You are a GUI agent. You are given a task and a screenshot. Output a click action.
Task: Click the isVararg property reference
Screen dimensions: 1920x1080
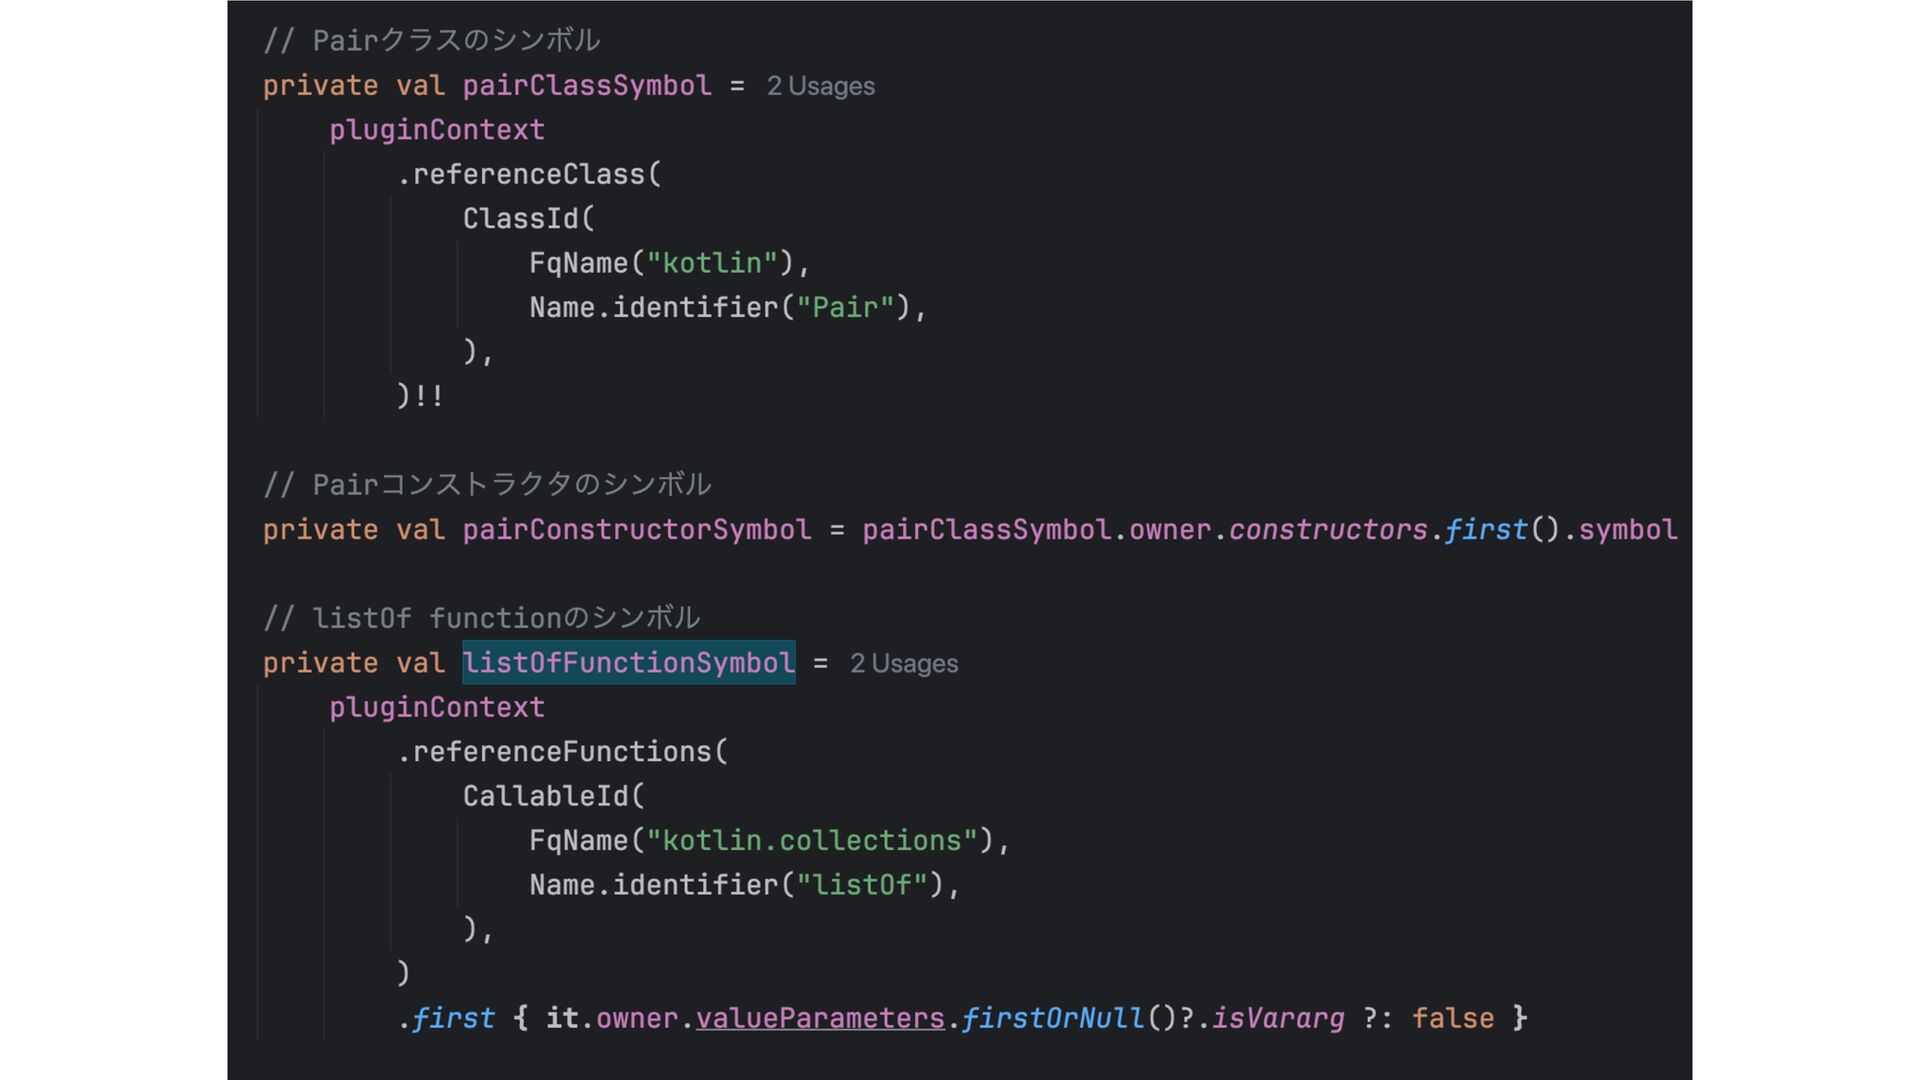(x=1278, y=1019)
